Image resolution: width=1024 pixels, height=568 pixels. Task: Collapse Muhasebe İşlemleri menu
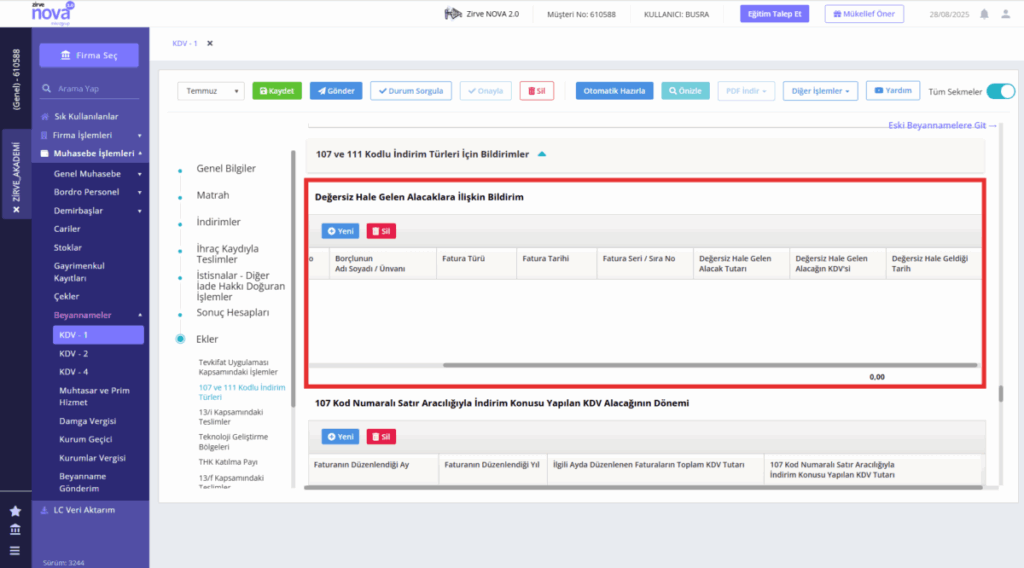point(139,153)
